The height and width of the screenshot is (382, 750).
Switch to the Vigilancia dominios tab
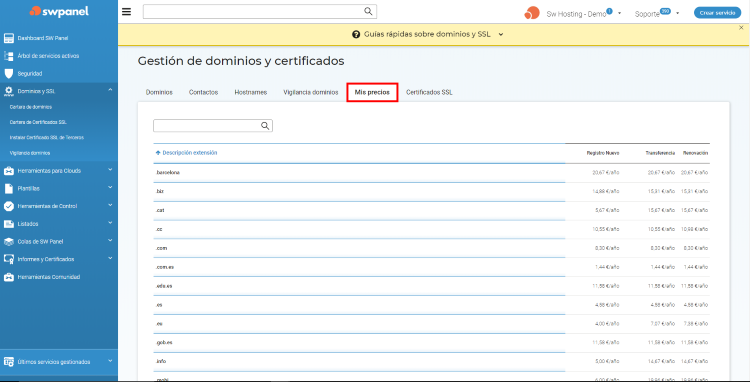point(311,92)
